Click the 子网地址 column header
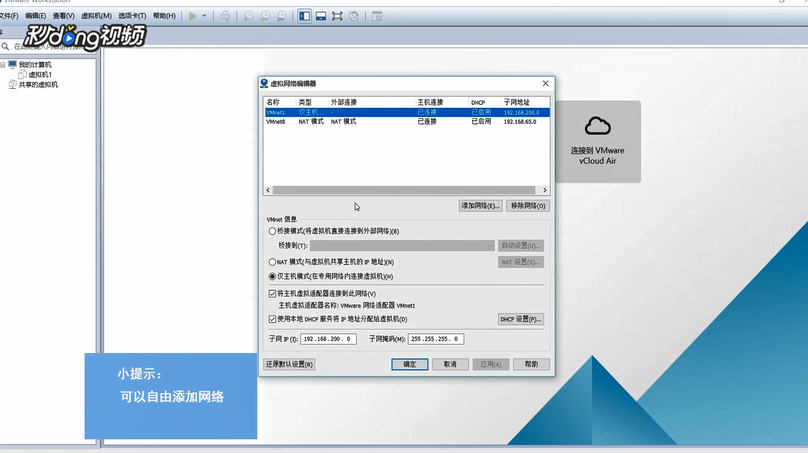 (x=525, y=102)
